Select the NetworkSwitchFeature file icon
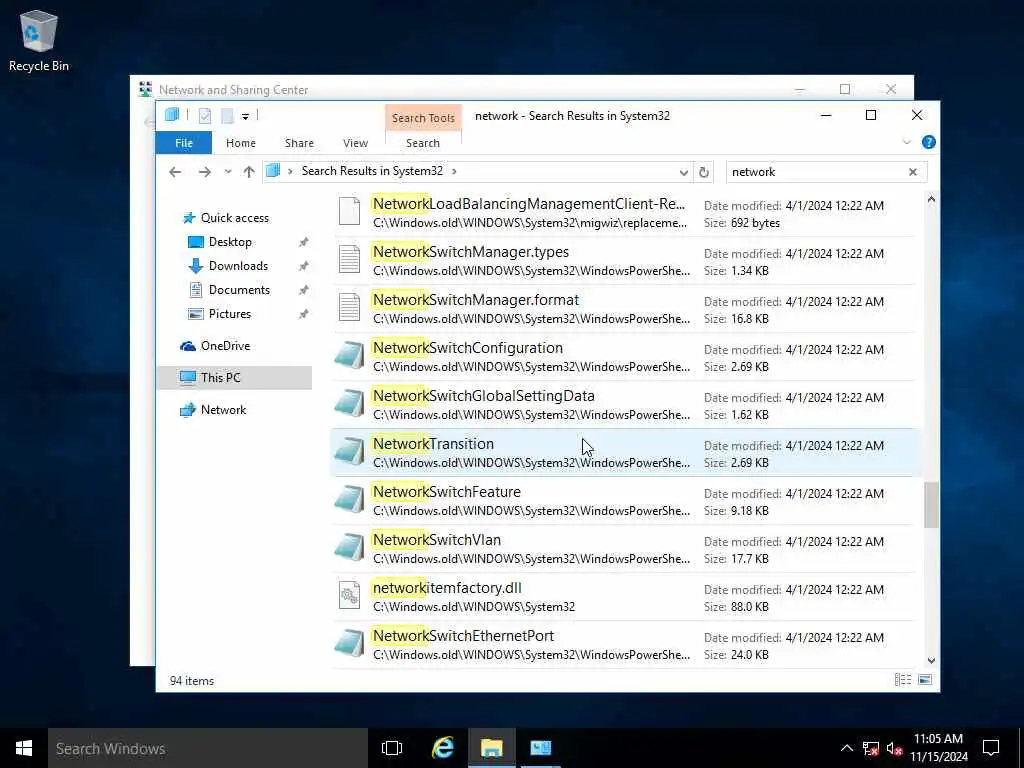The height and width of the screenshot is (768, 1024). (x=349, y=500)
